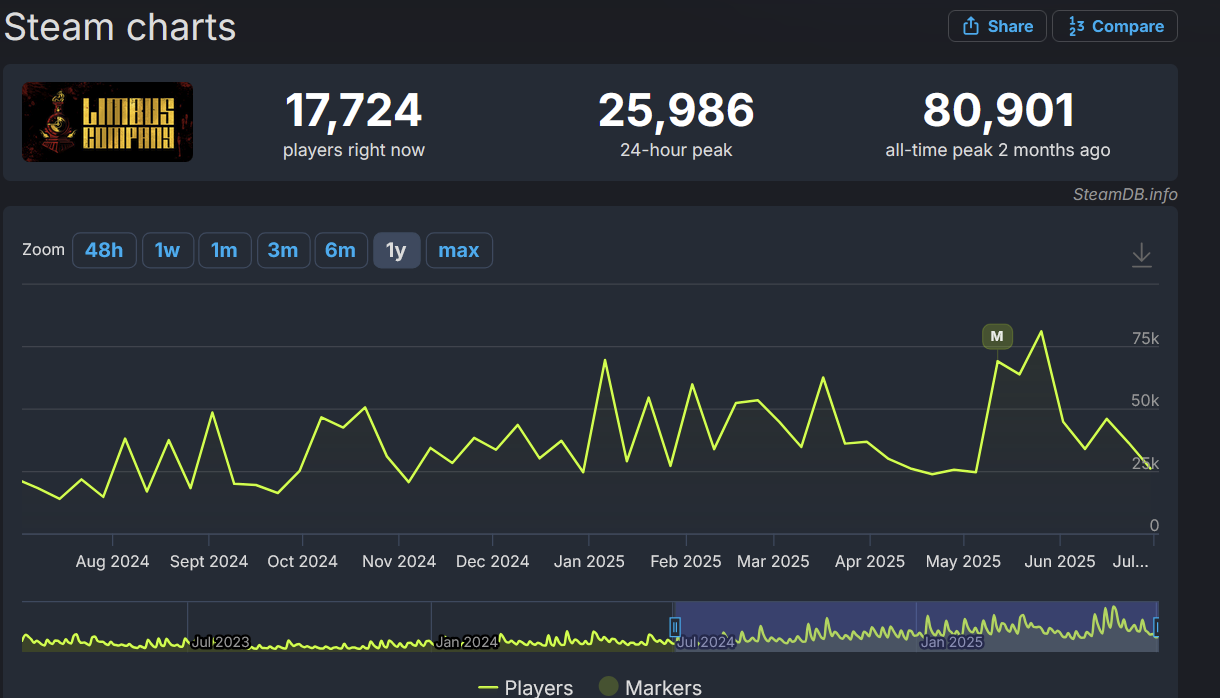Click the Feb 2025 axis label
Screen dimensions: 1220x698
point(686,561)
